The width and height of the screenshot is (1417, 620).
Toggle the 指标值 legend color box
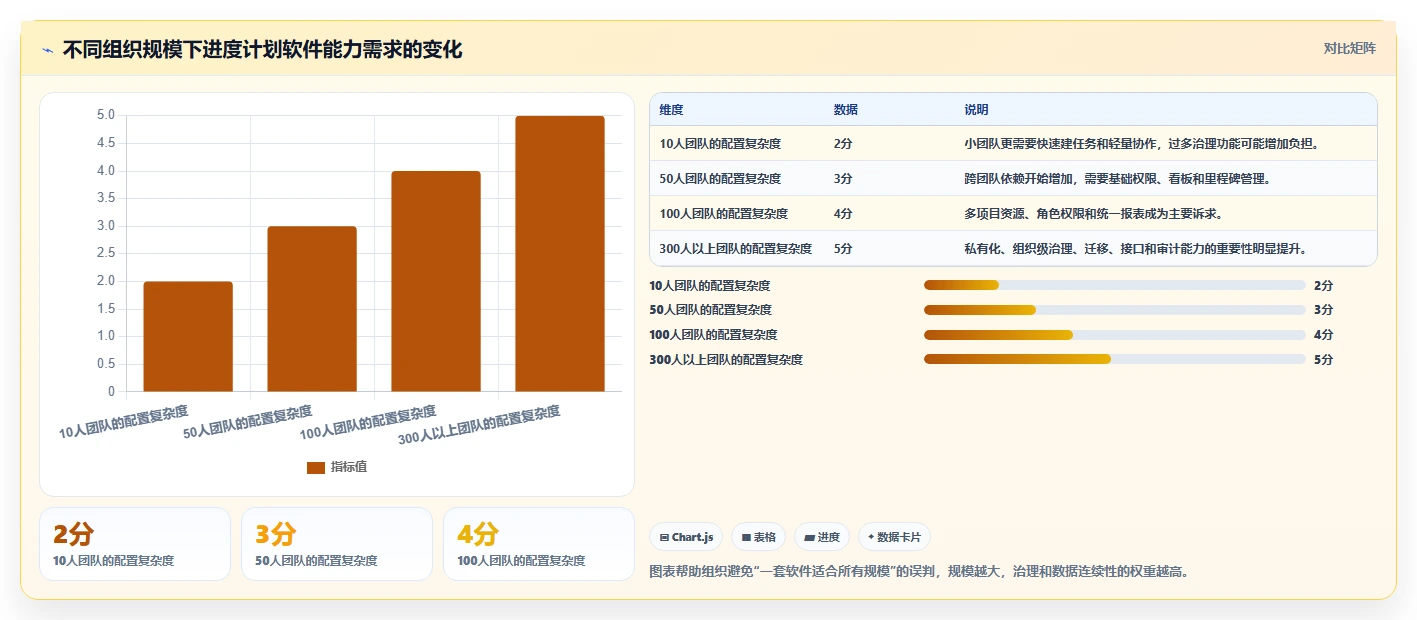click(316, 467)
